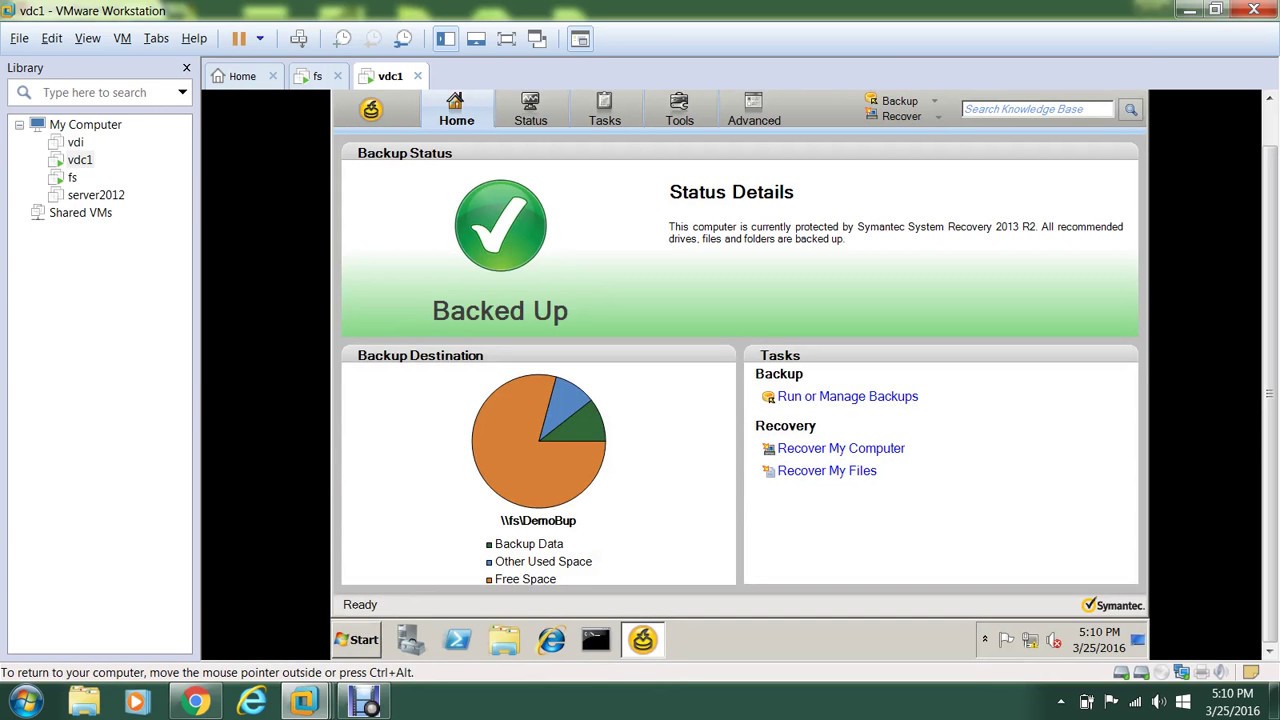The image size is (1280, 720).
Task: Open the guest Start button
Action: (x=357, y=640)
